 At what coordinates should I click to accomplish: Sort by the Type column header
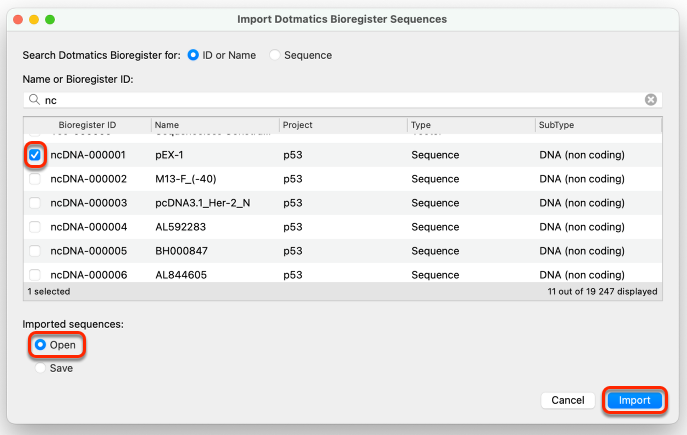pyautogui.click(x=471, y=125)
